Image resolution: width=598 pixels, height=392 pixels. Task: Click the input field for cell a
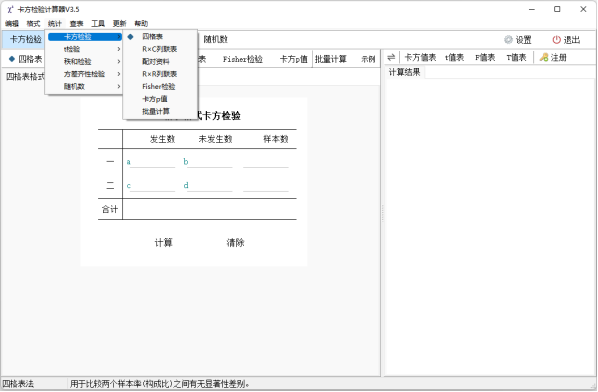point(152,162)
